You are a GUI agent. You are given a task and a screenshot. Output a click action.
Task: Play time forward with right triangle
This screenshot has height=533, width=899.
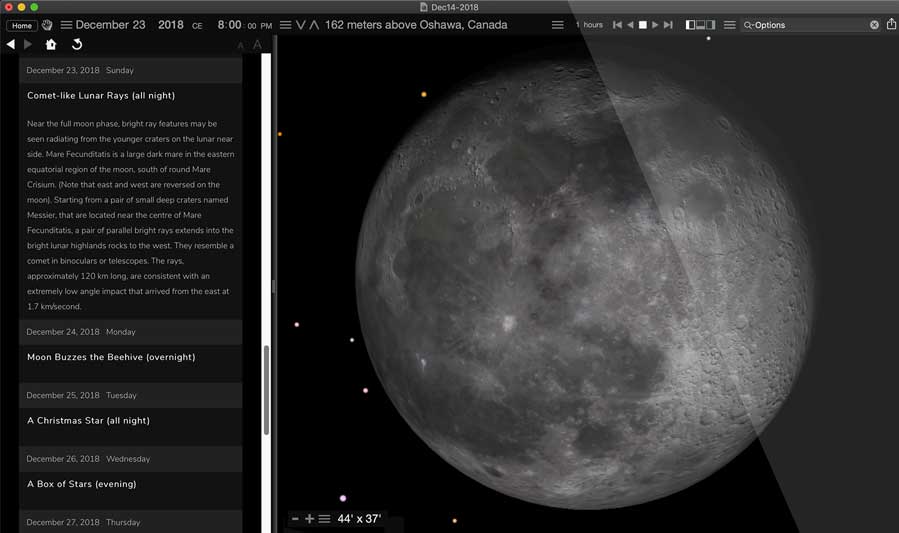click(x=655, y=25)
